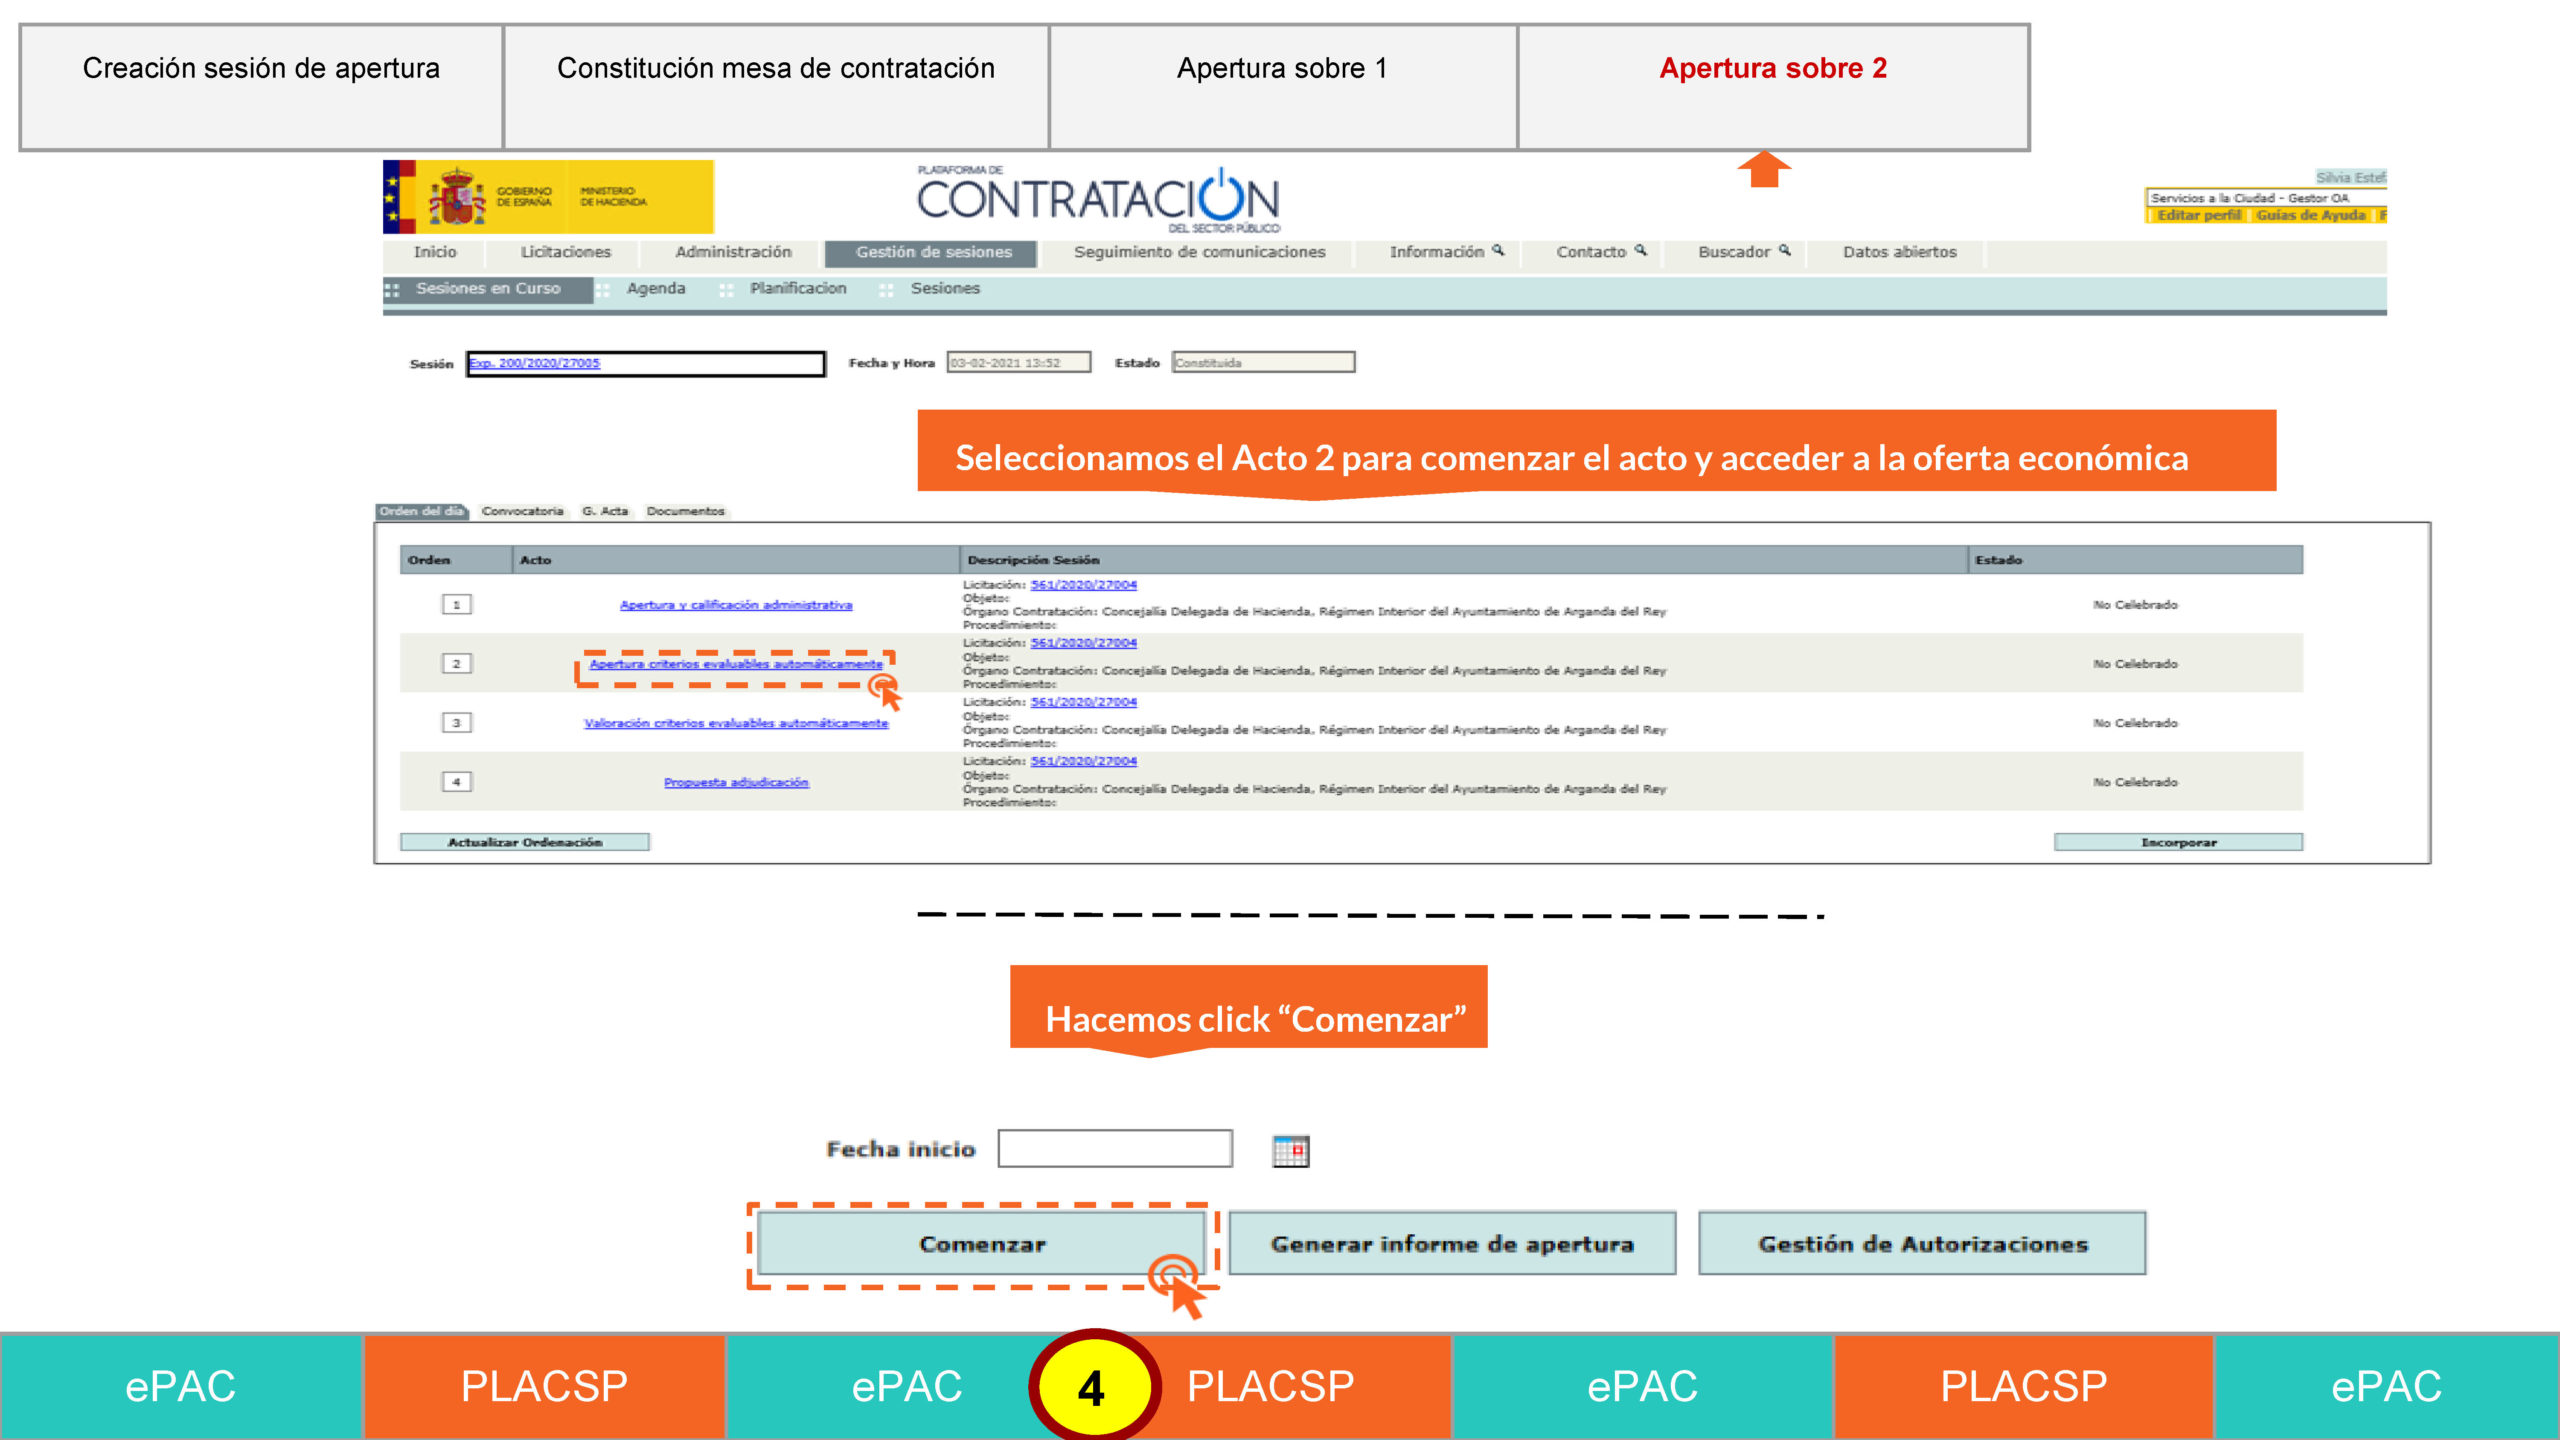The height and width of the screenshot is (1440, 2560).
Task: Click the search icon next to Contacto
Action: point(1640,250)
